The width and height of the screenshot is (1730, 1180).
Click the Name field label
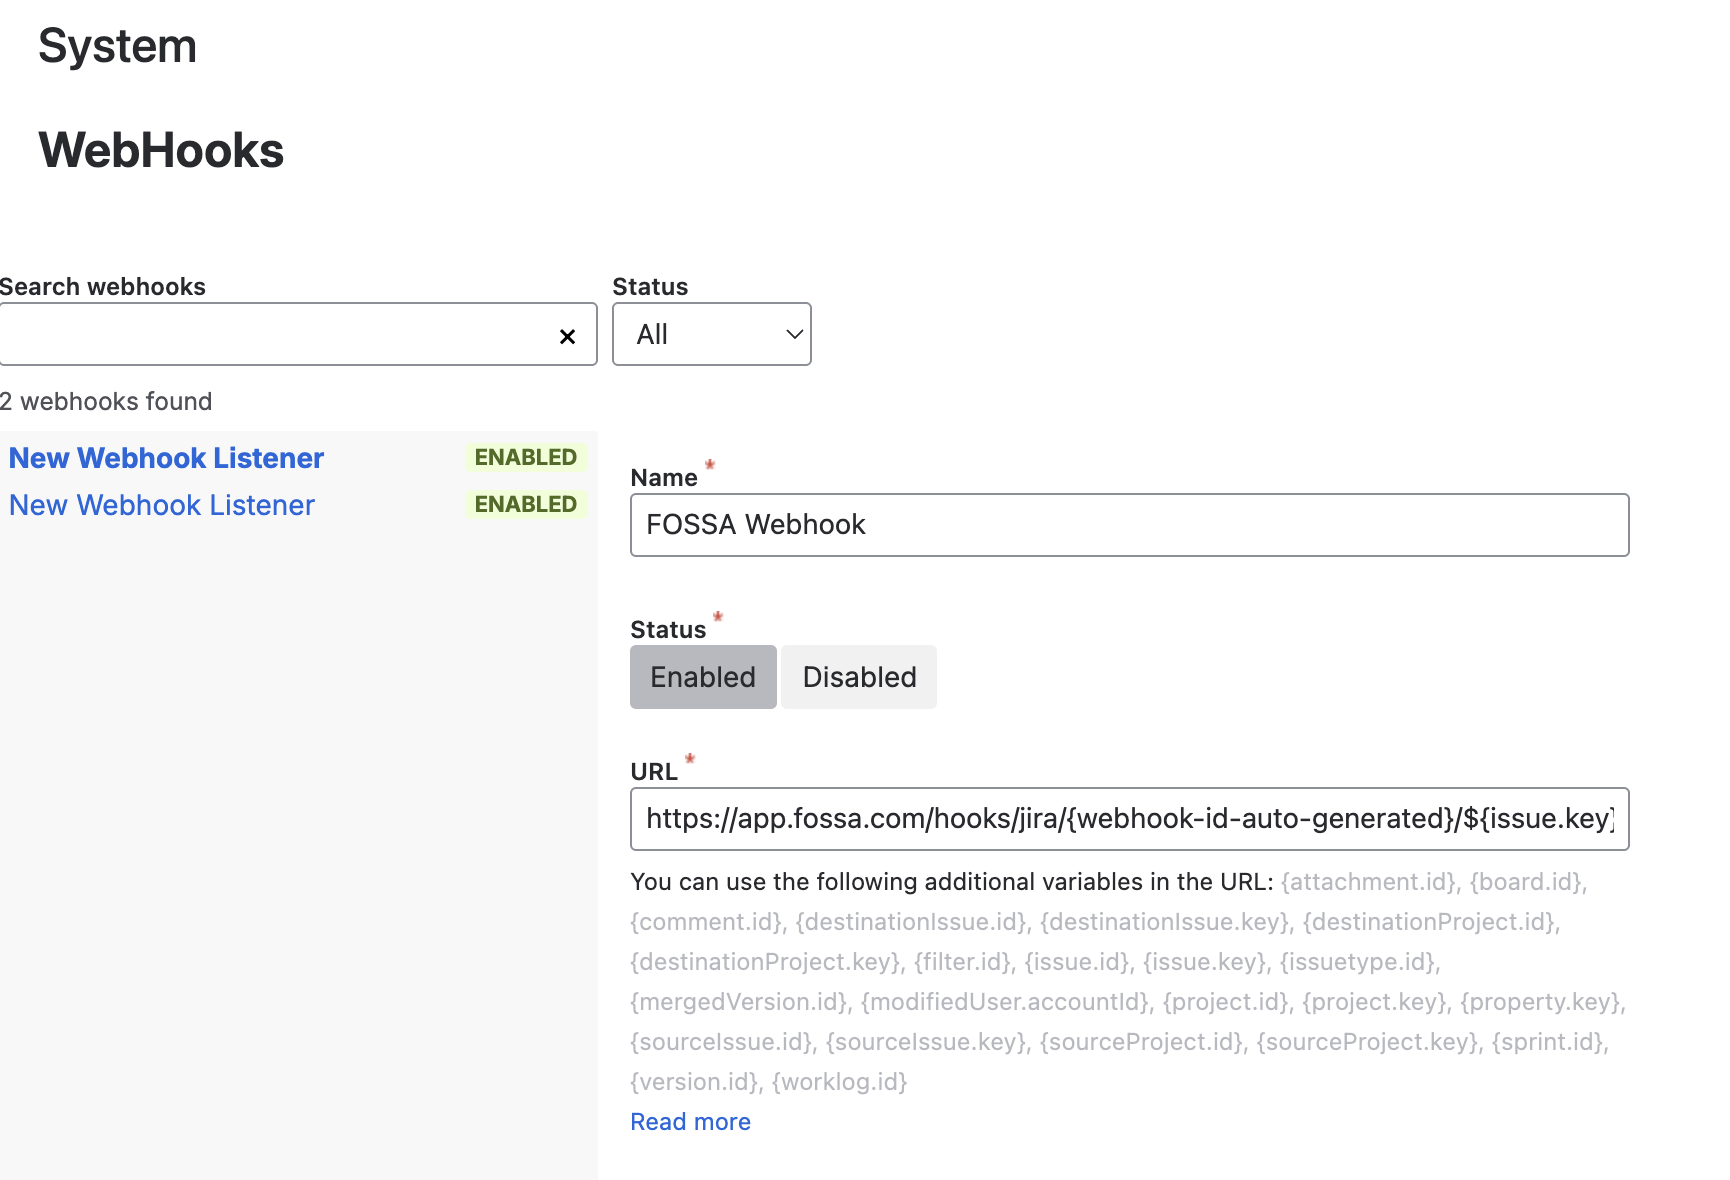tap(664, 478)
